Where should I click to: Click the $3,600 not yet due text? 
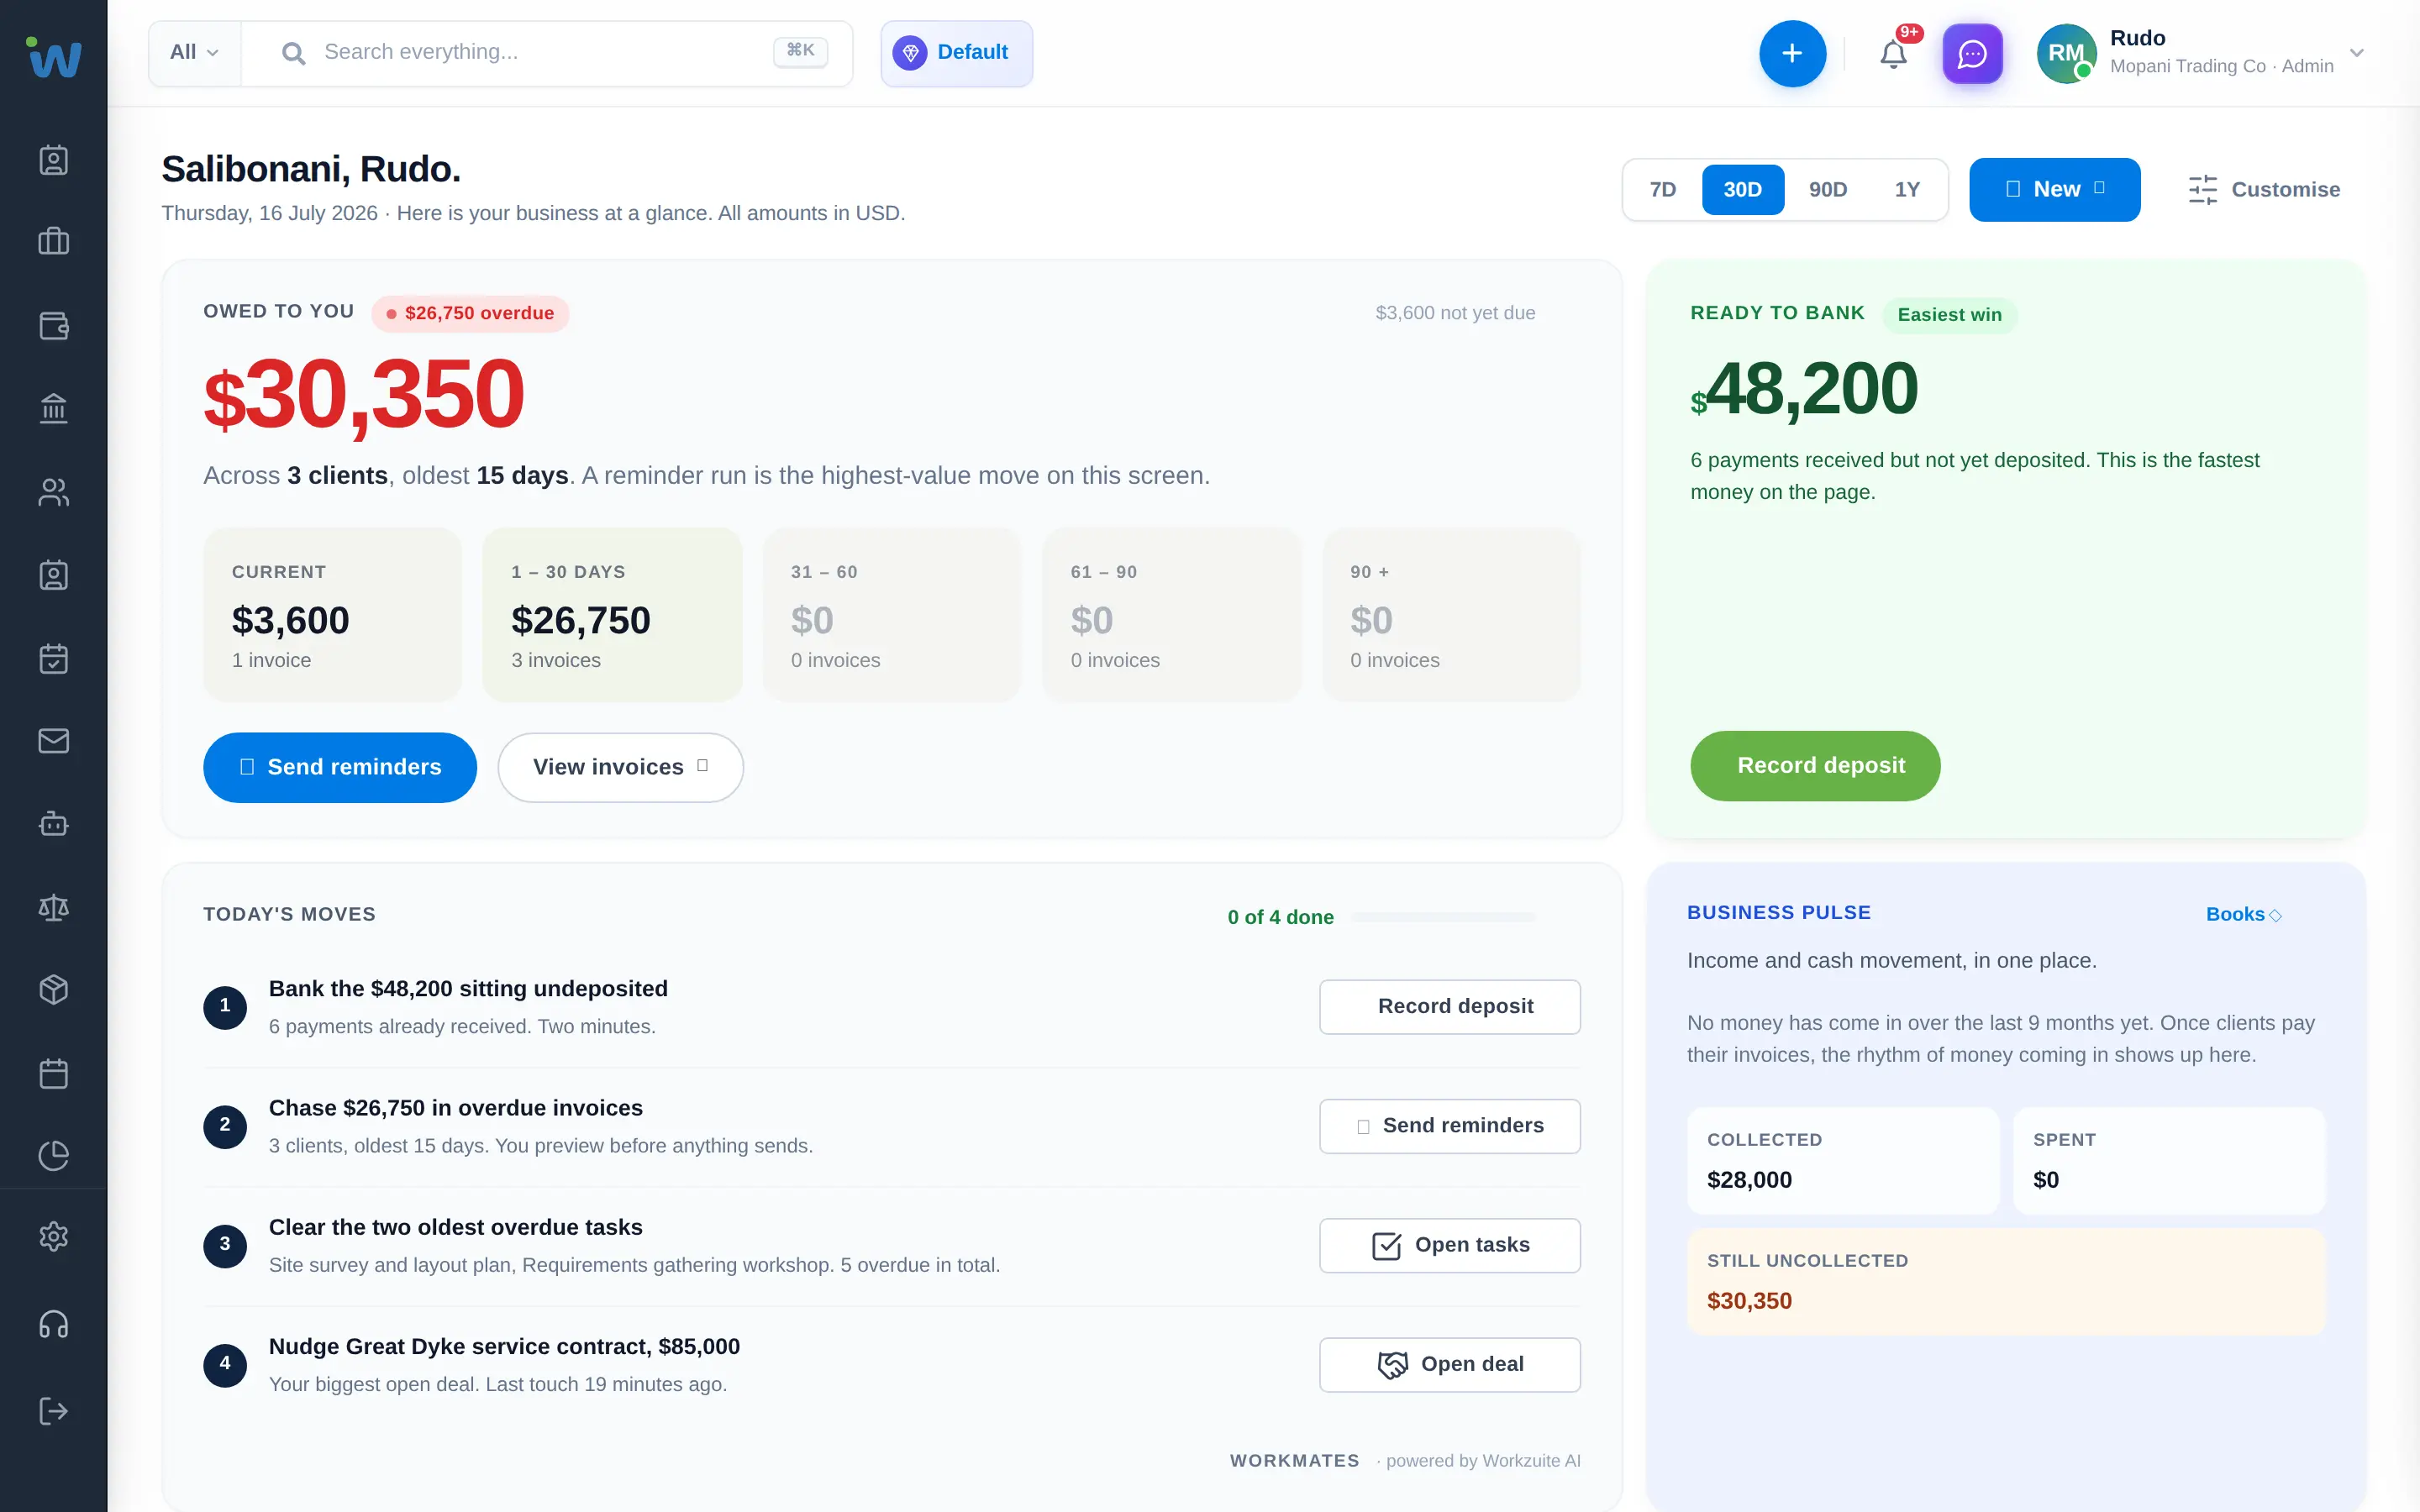point(1455,313)
